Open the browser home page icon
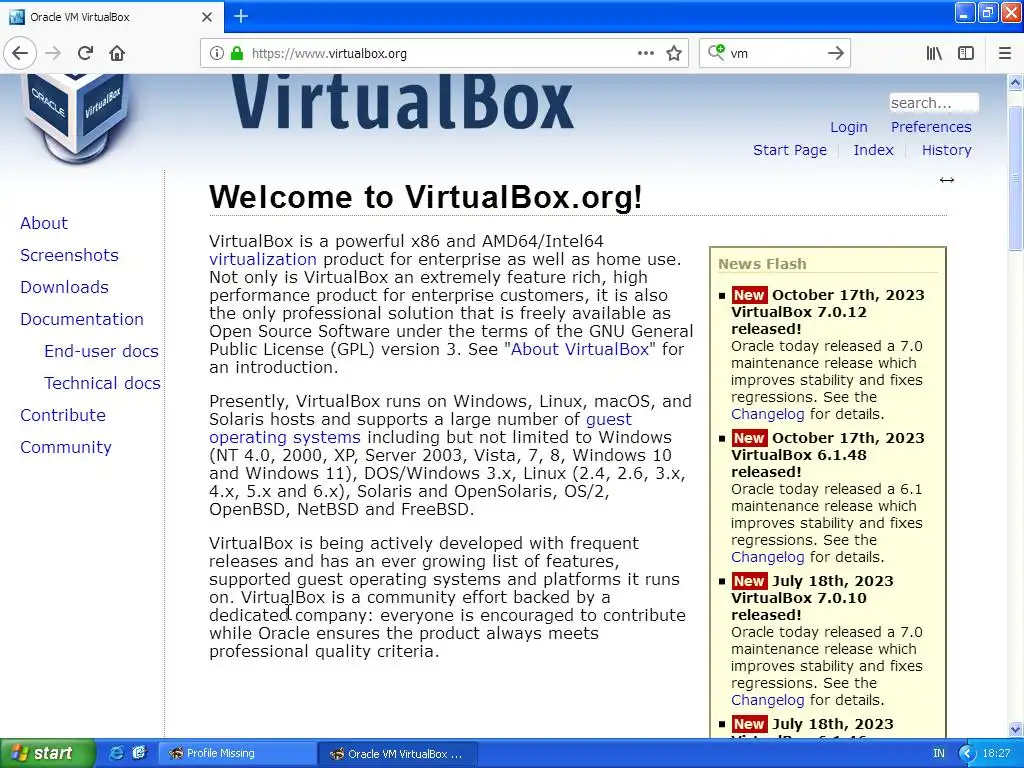1024x768 pixels. click(x=117, y=53)
